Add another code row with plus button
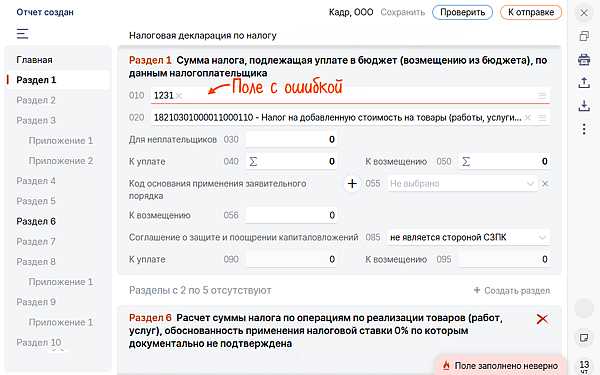 pos(352,184)
